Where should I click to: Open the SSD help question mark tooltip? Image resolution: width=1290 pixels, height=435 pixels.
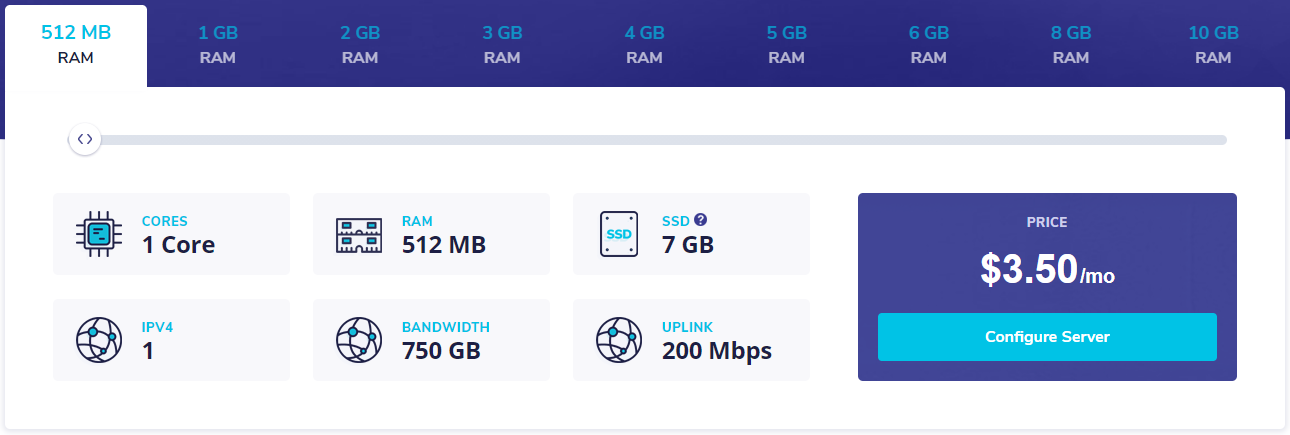pos(701,220)
